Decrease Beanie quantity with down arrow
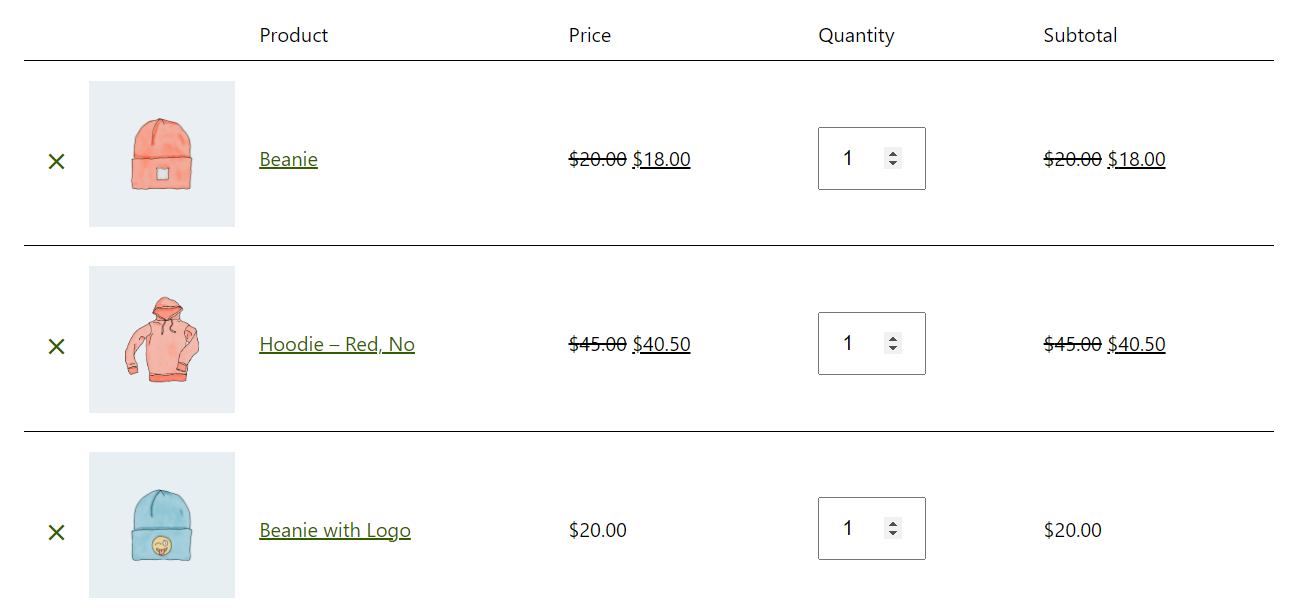 click(x=893, y=163)
